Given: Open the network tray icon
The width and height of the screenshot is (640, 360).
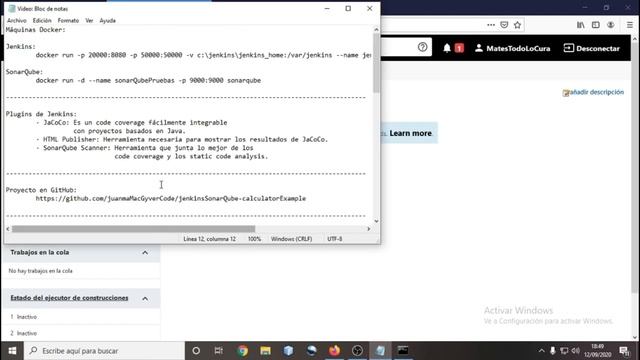Looking at the screenshot, I should tap(564, 351).
